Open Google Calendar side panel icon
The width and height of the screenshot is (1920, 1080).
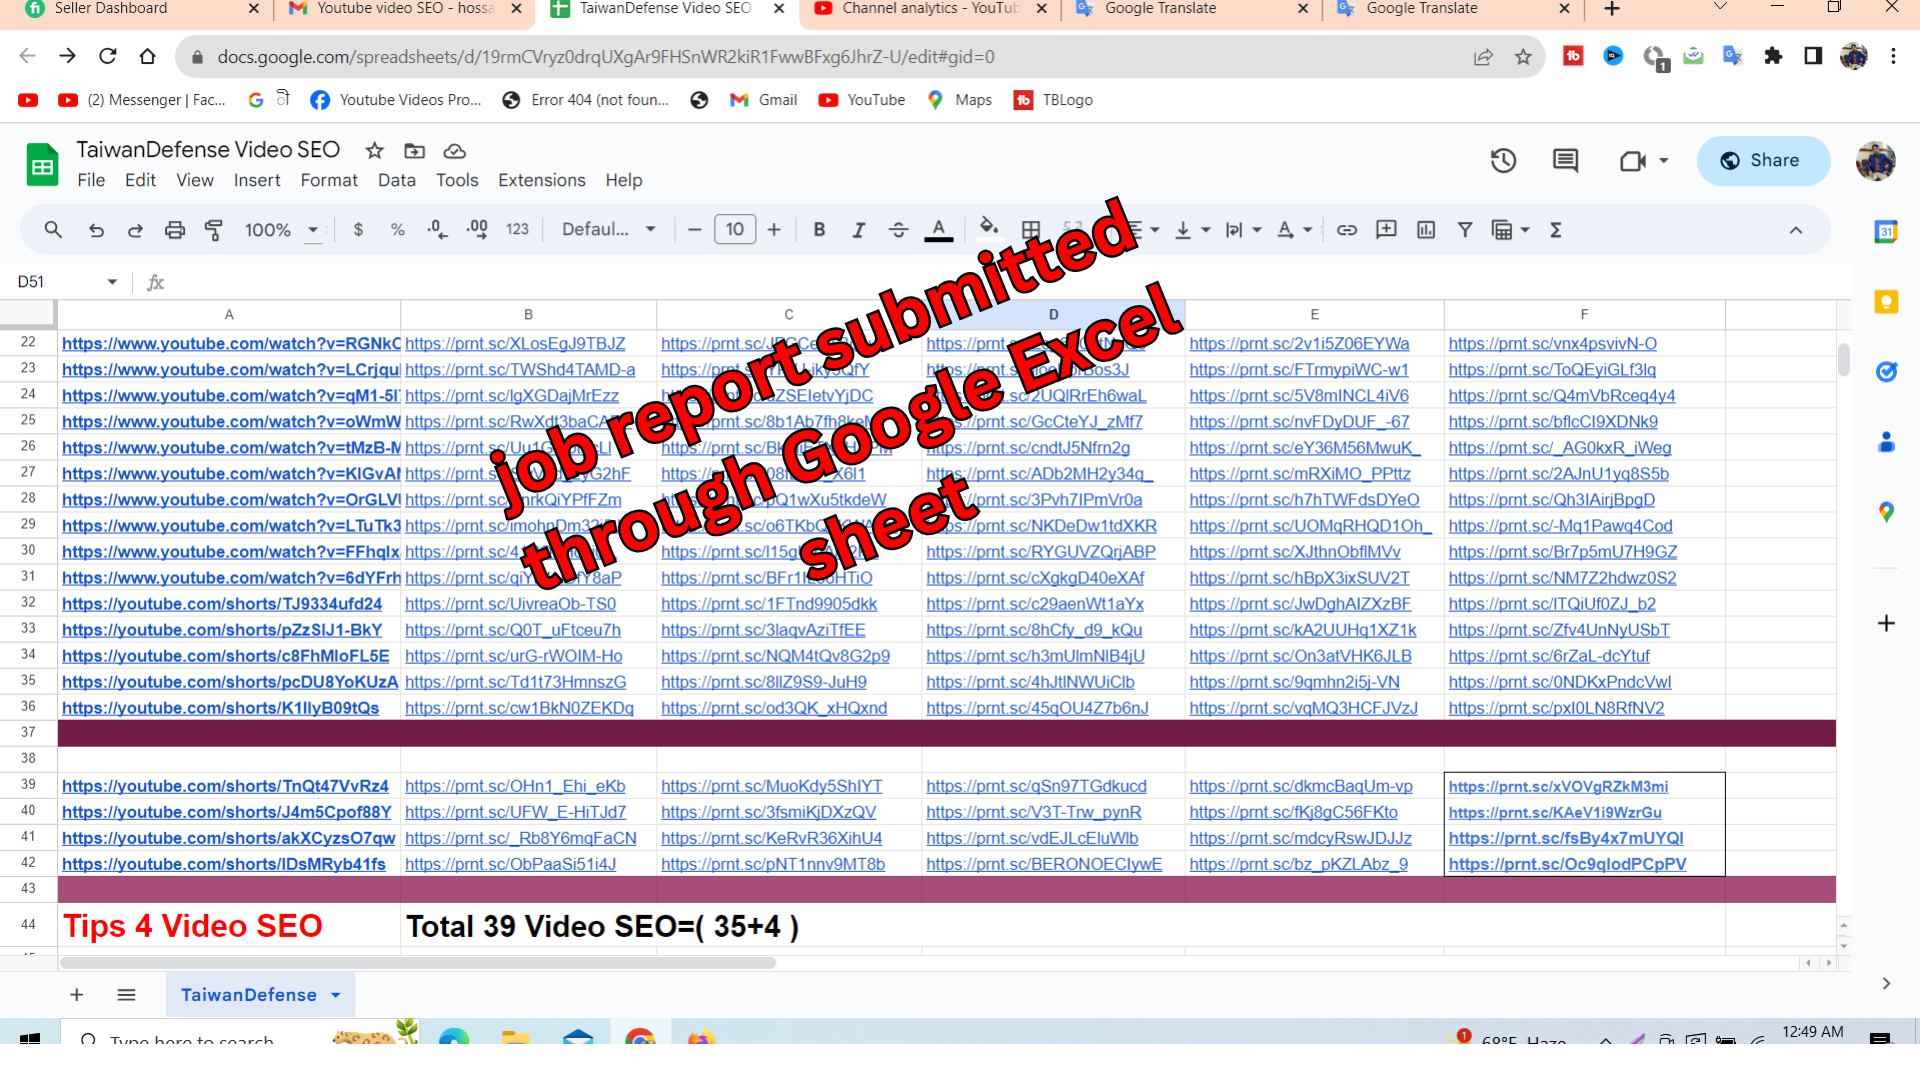(x=1886, y=232)
